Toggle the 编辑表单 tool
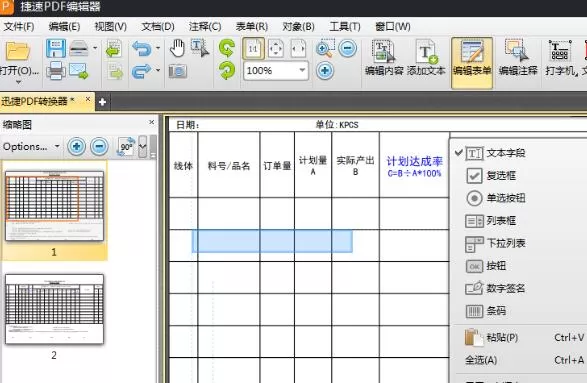The width and height of the screenshot is (587, 383). [472, 62]
